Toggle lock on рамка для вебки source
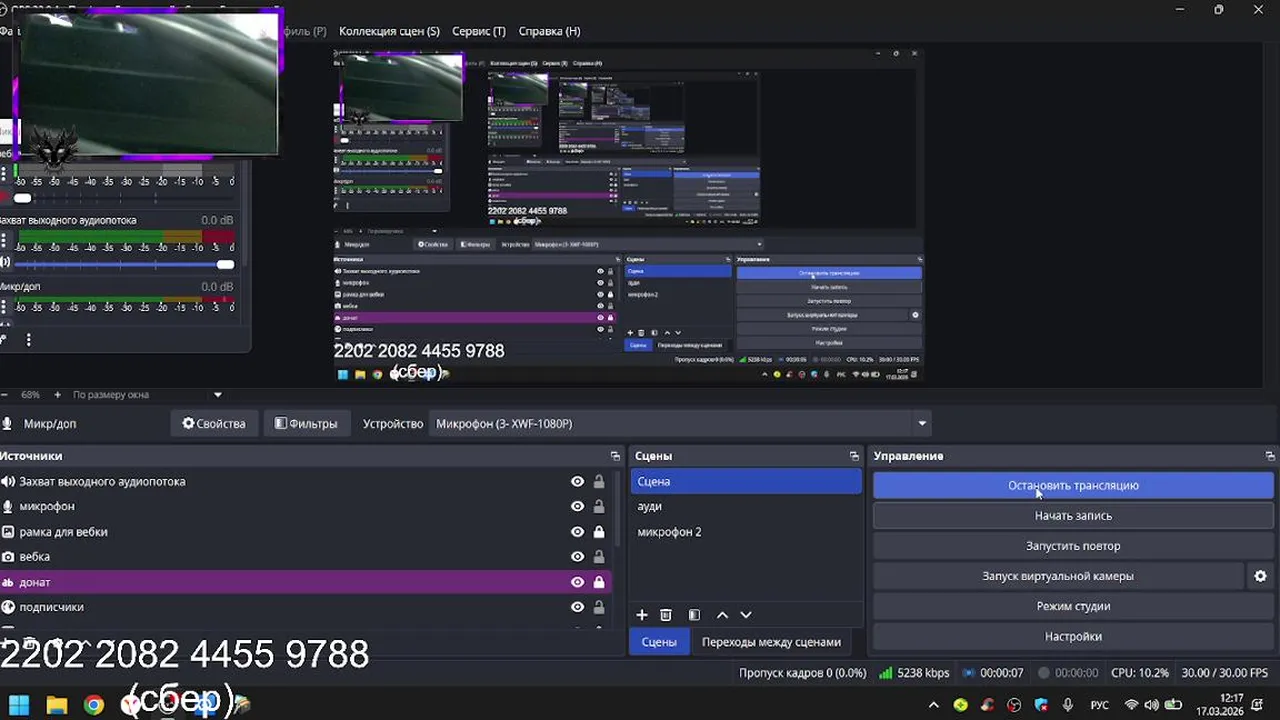Viewport: 1280px width, 720px height. (x=599, y=532)
